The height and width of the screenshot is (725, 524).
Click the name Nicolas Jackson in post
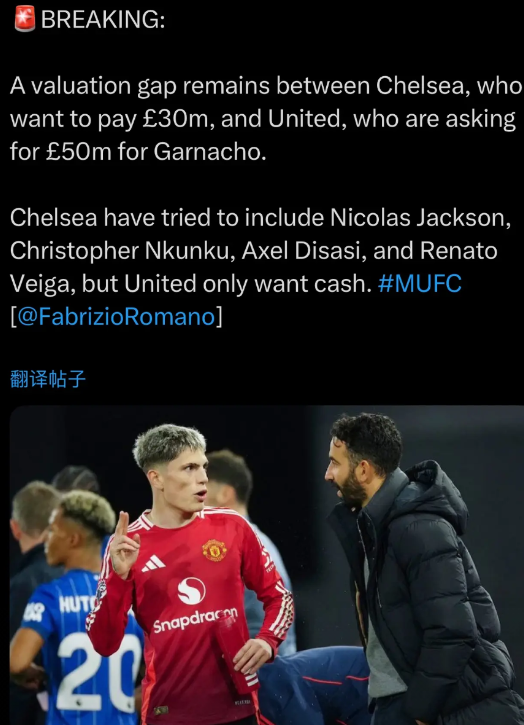(420, 217)
